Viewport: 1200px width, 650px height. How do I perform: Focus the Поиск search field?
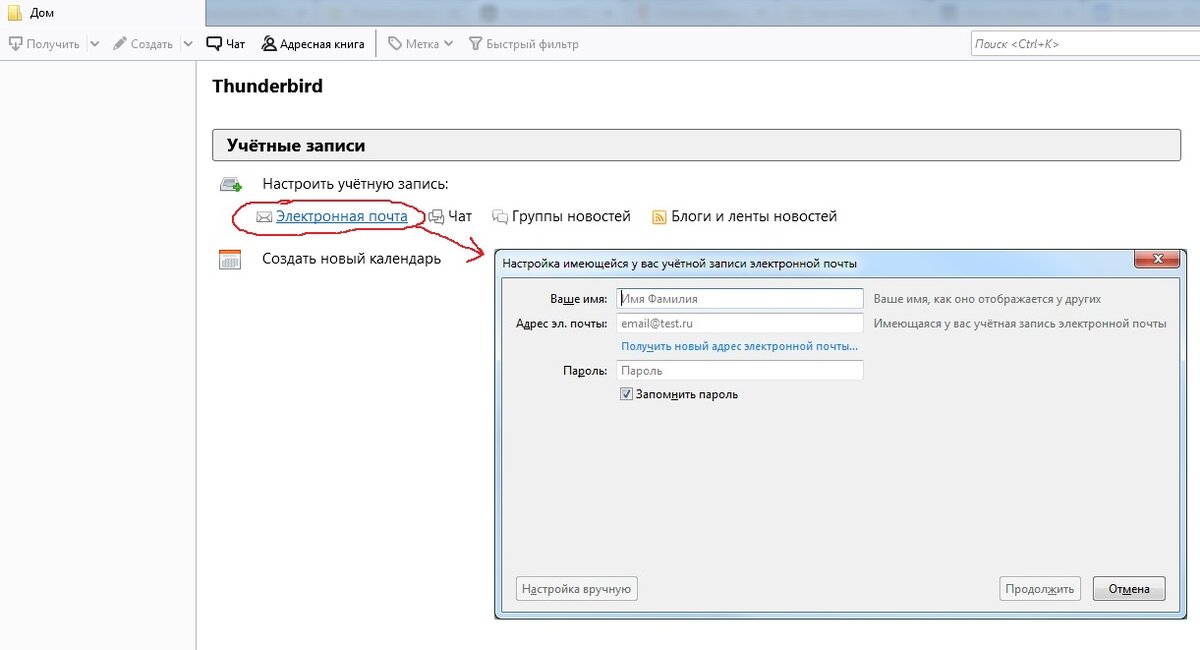(x=1085, y=44)
